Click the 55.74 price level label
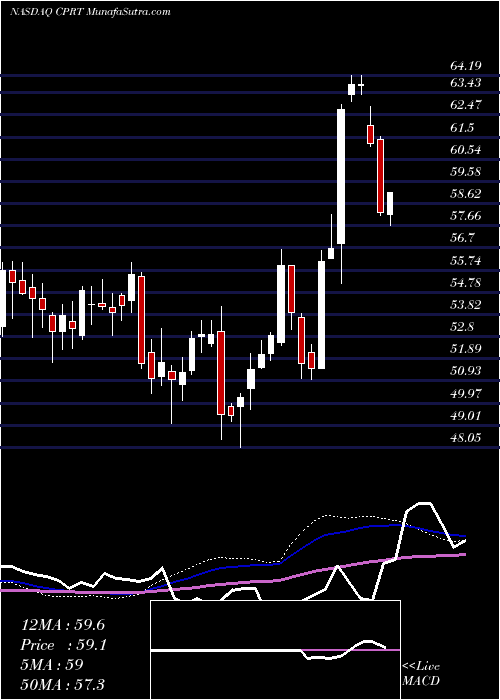The height and width of the screenshot is (700, 500). point(466,260)
